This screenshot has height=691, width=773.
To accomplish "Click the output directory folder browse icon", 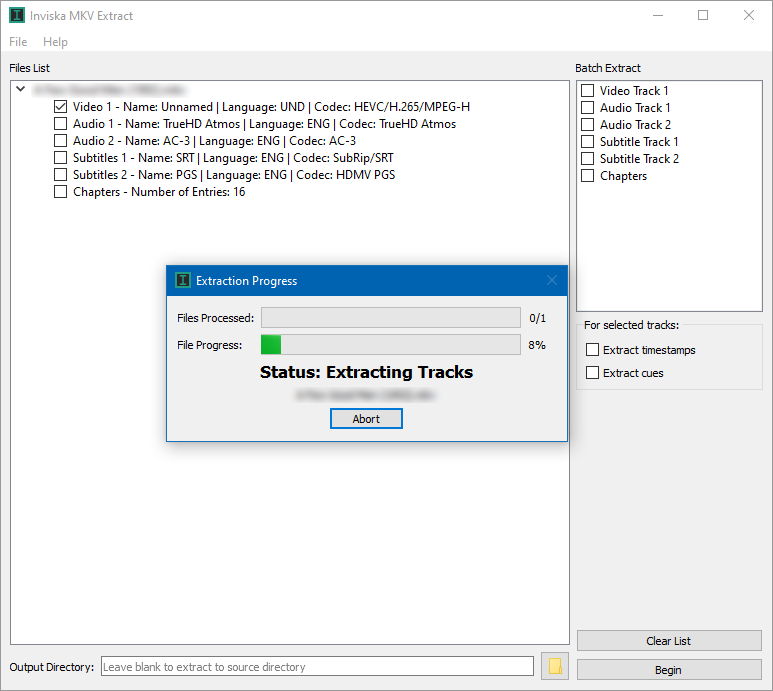I will tap(555, 666).
